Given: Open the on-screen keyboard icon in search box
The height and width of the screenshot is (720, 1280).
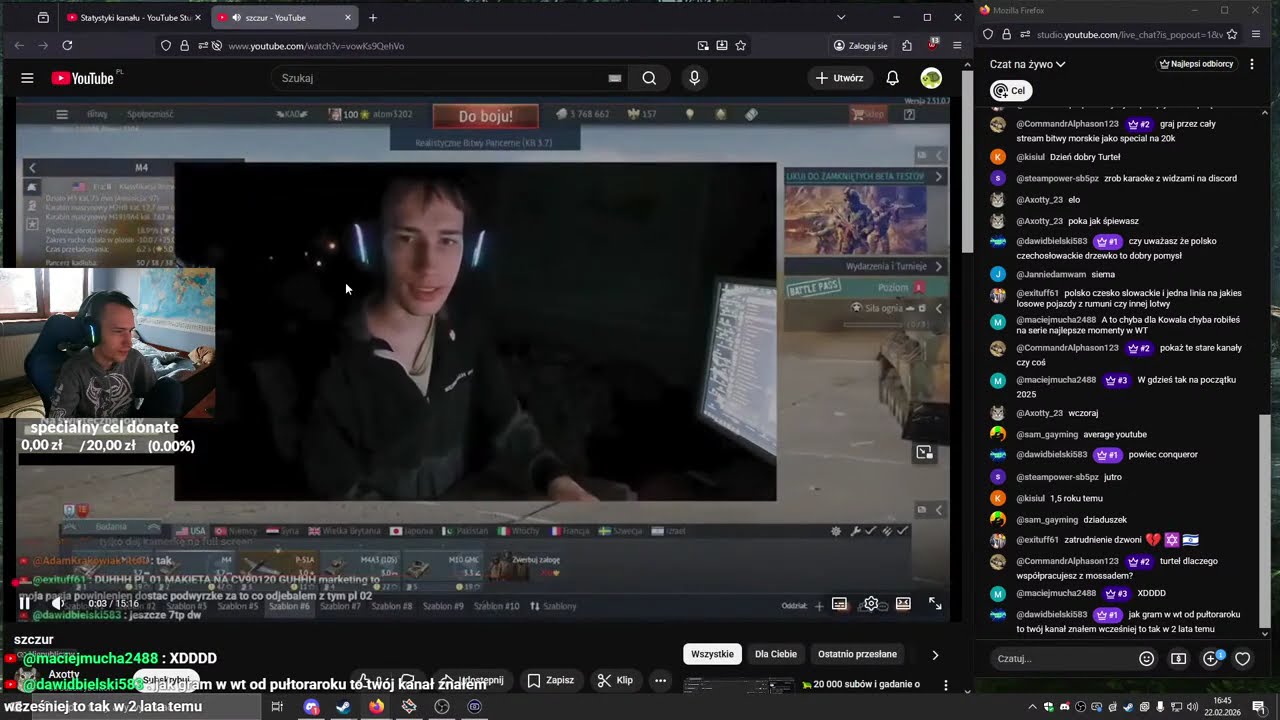Looking at the screenshot, I should tap(615, 78).
